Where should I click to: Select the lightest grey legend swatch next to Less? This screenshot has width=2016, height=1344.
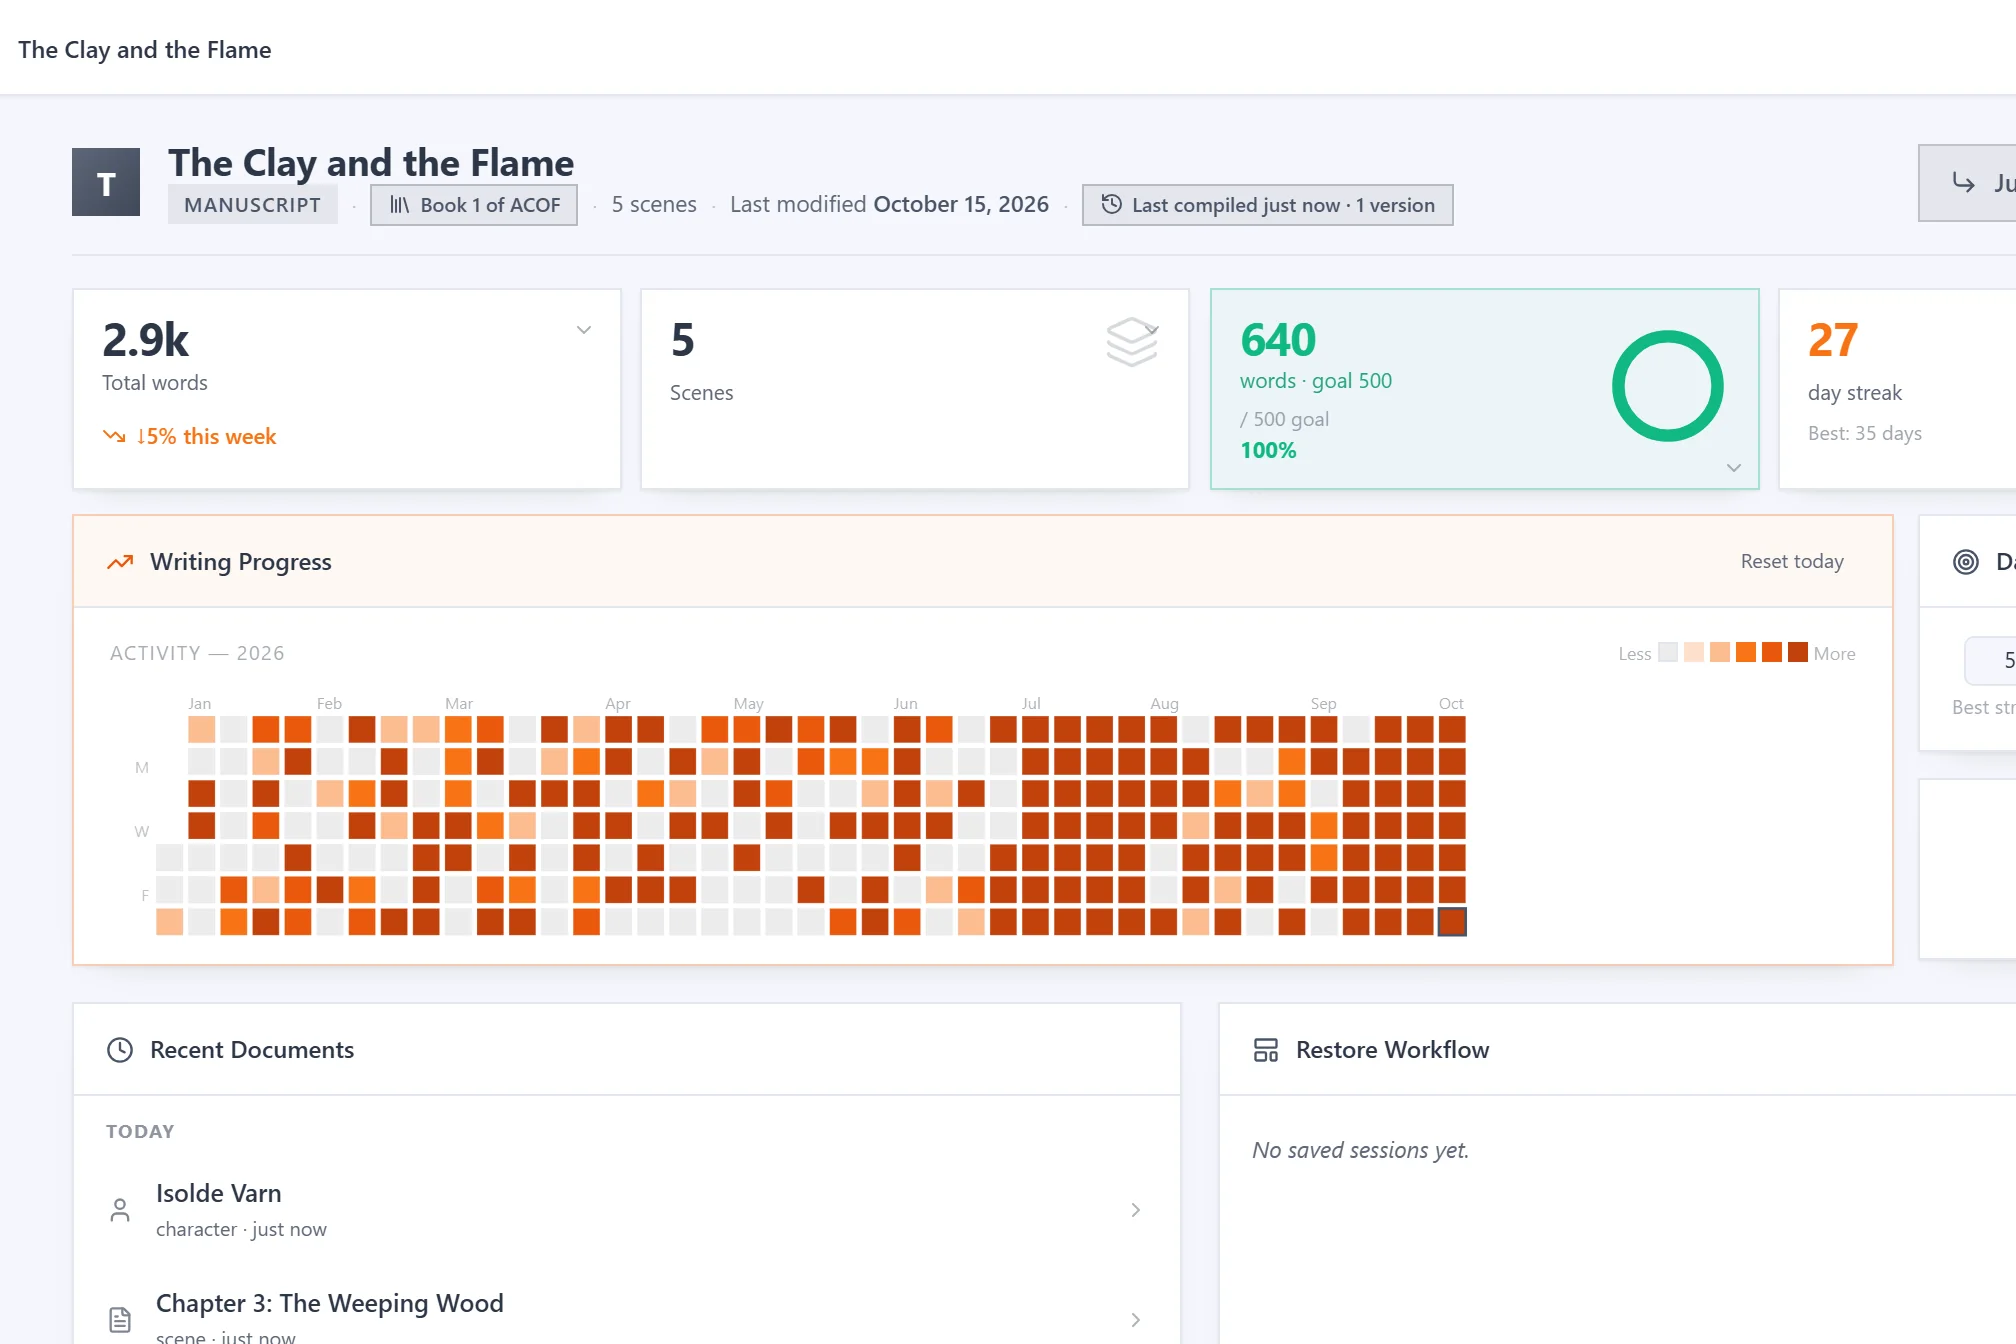1668,653
